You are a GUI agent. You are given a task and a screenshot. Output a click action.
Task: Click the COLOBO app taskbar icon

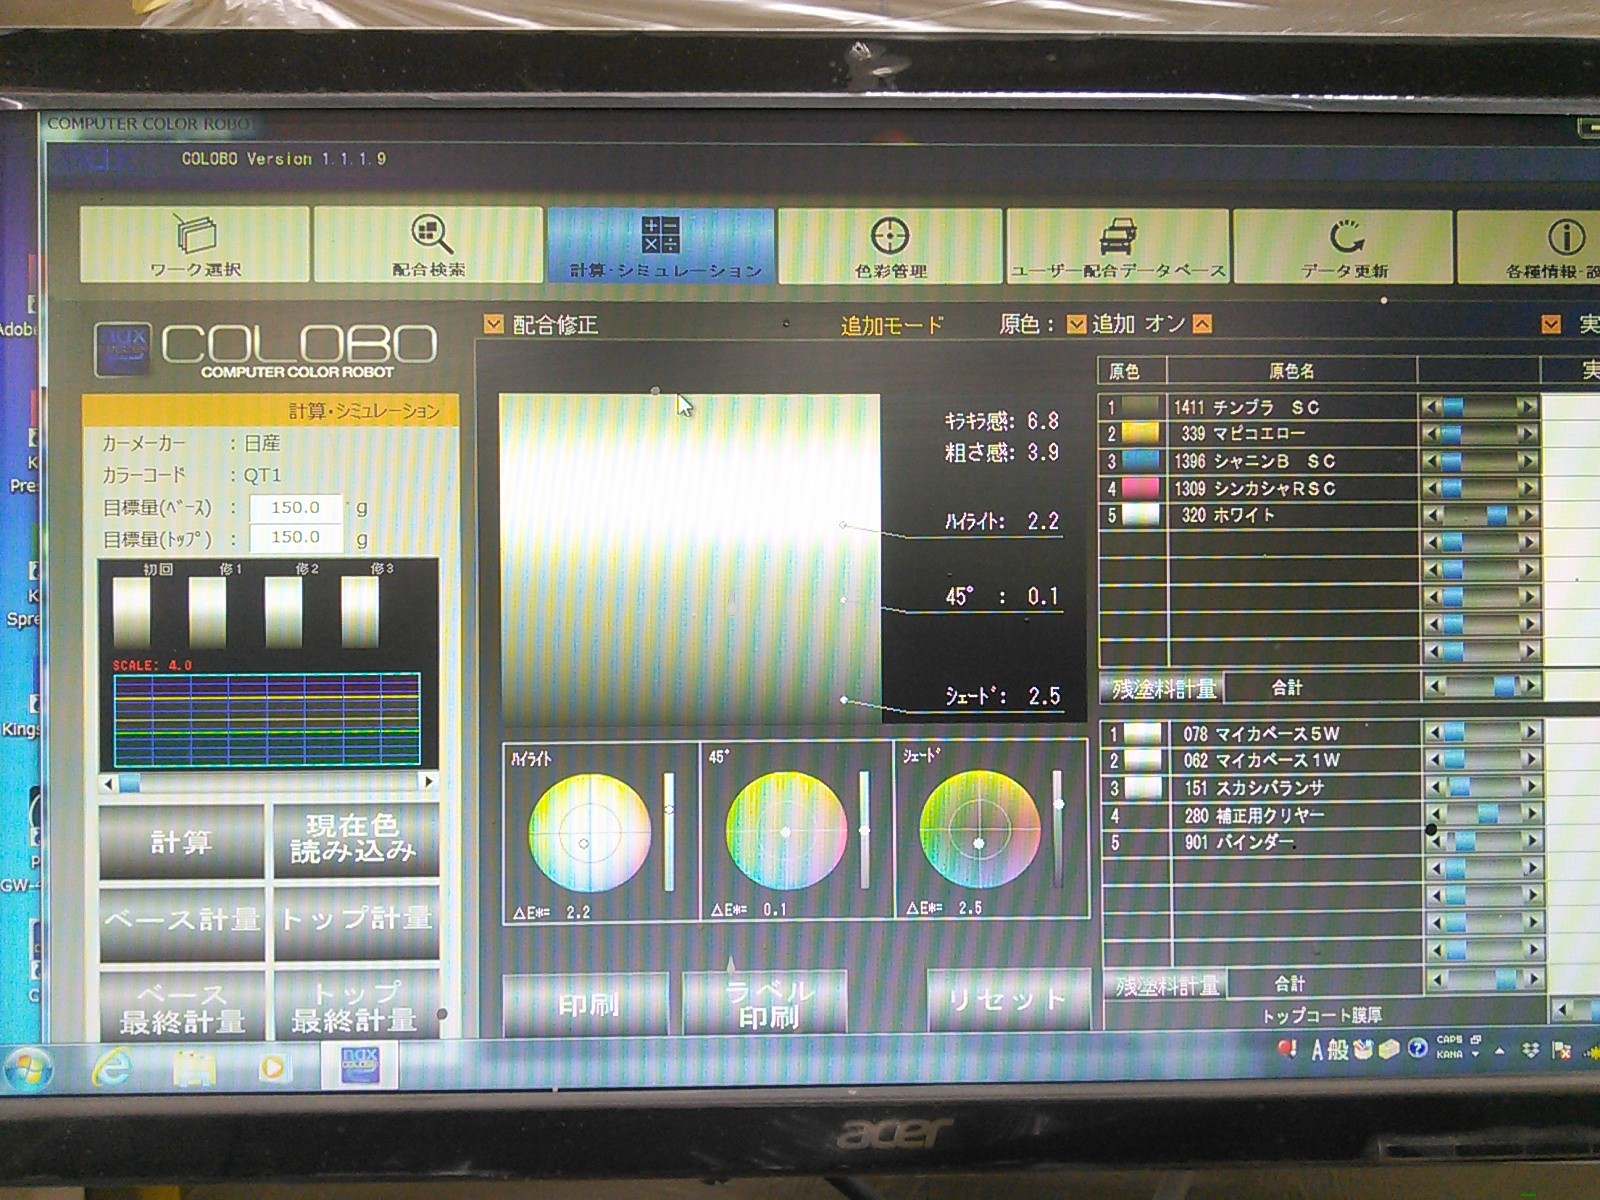click(359, 1064)
